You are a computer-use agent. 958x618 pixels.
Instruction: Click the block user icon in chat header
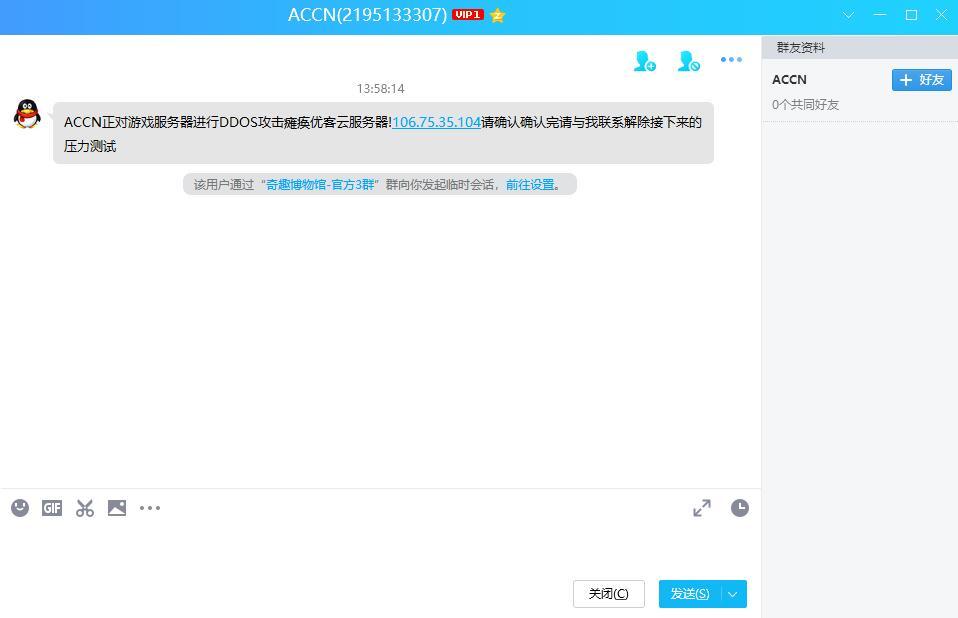689,60
